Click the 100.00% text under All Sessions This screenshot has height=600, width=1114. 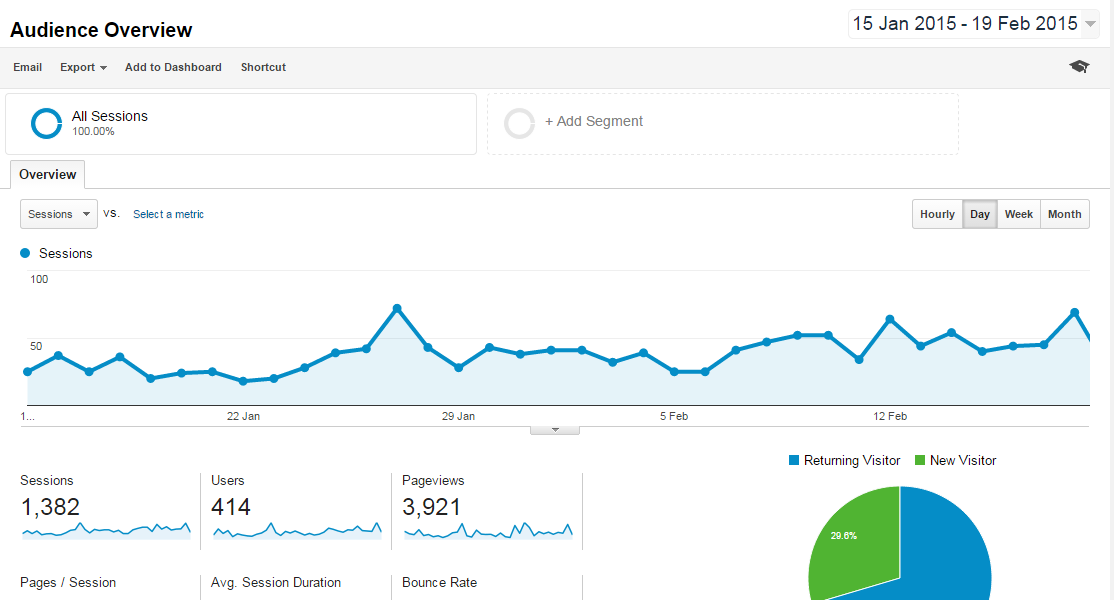pos(93,131)
